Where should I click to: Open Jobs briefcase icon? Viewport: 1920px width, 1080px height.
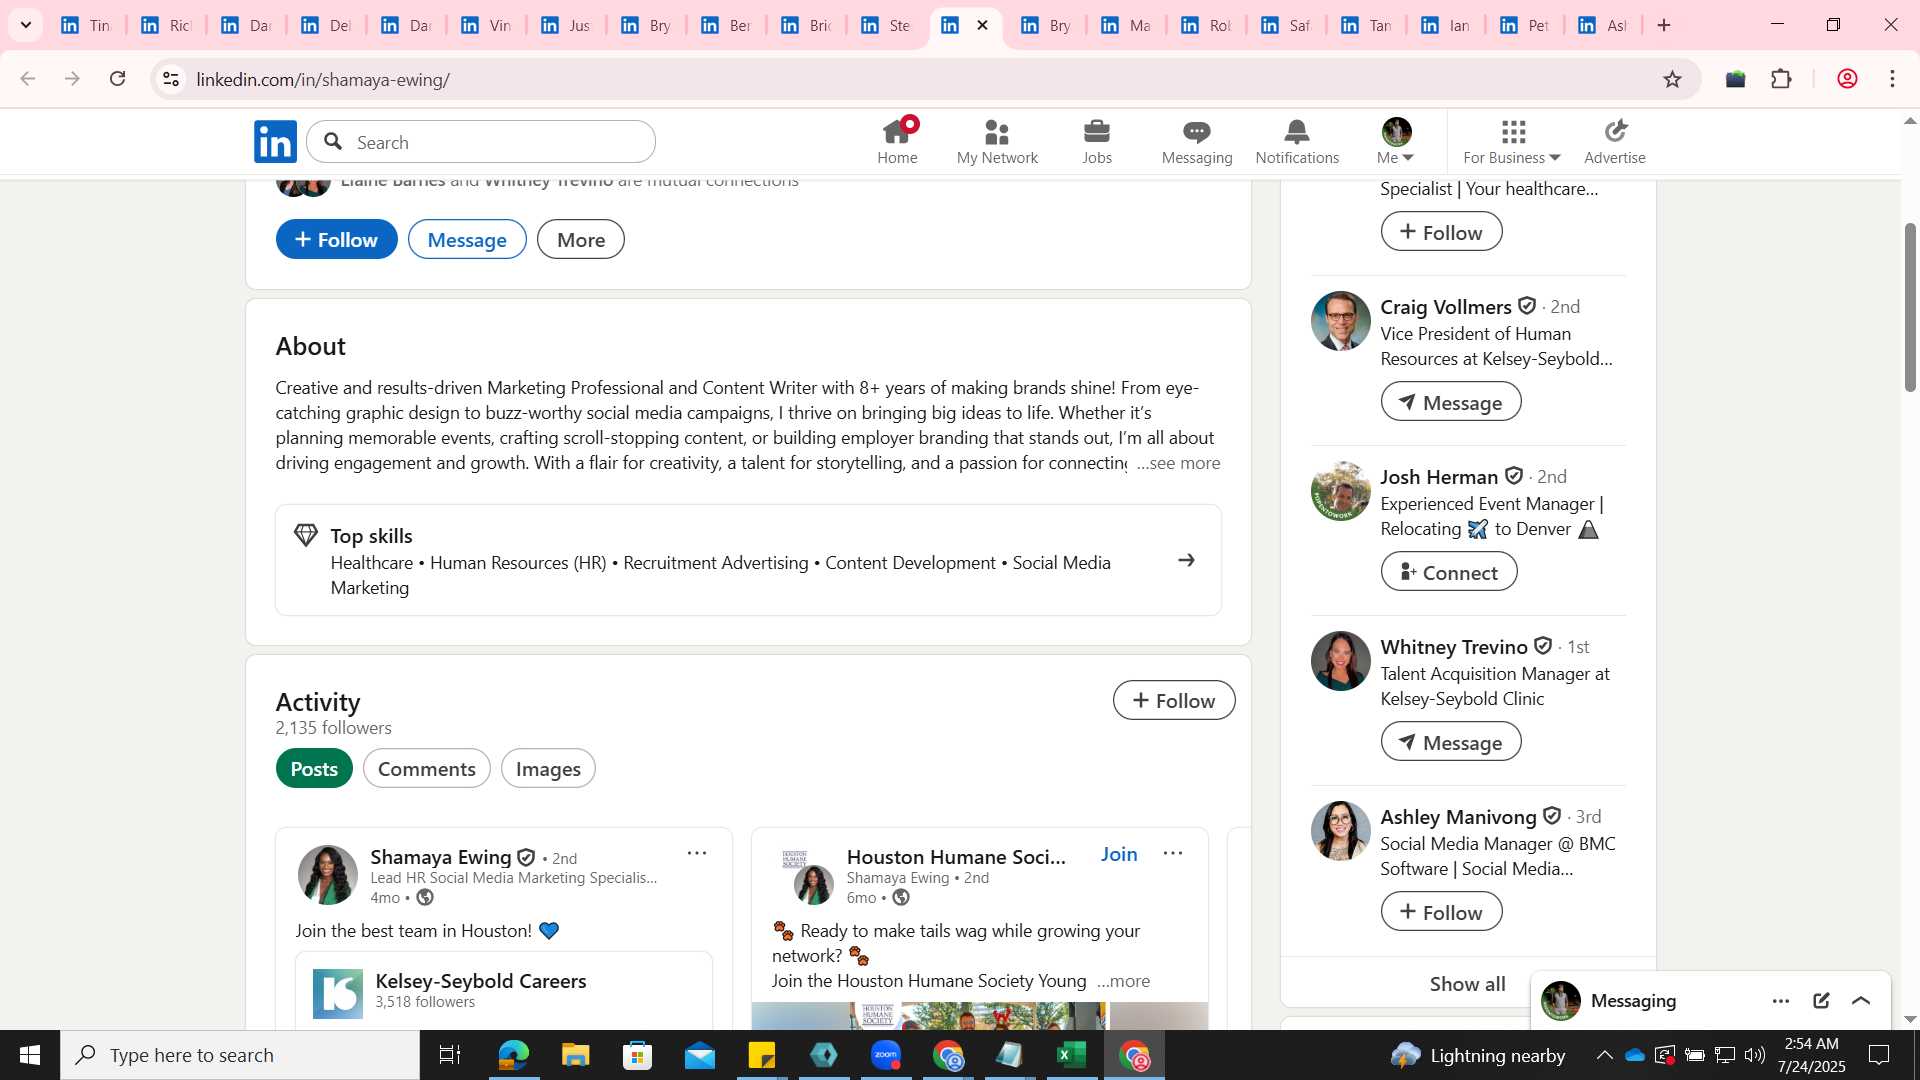tap(1097, 132)
